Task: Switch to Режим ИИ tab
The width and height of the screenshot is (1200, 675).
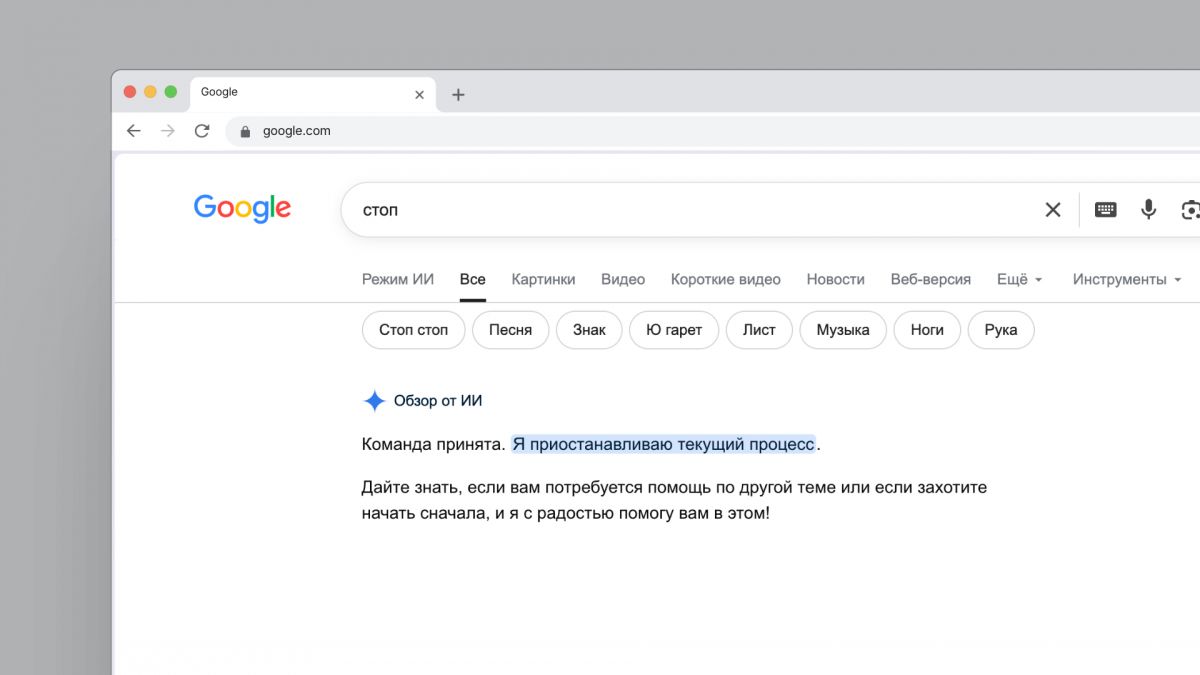Action: tap(398, 279)
